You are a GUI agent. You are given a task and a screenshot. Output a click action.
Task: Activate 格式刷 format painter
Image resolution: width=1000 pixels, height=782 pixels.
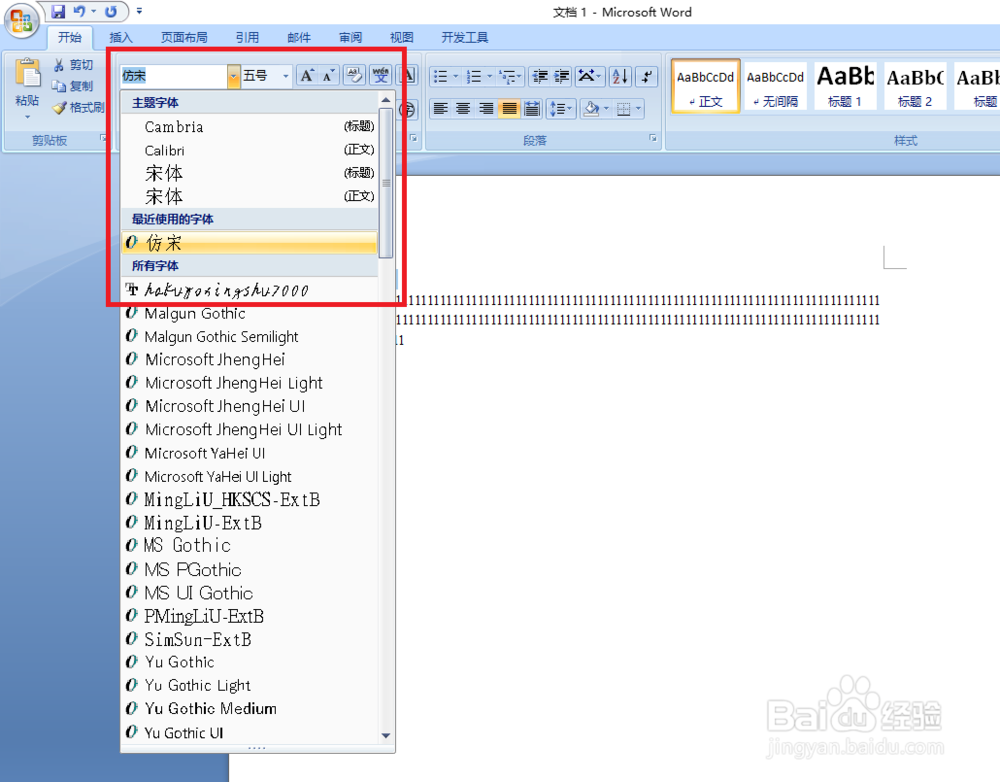(78, 107)
